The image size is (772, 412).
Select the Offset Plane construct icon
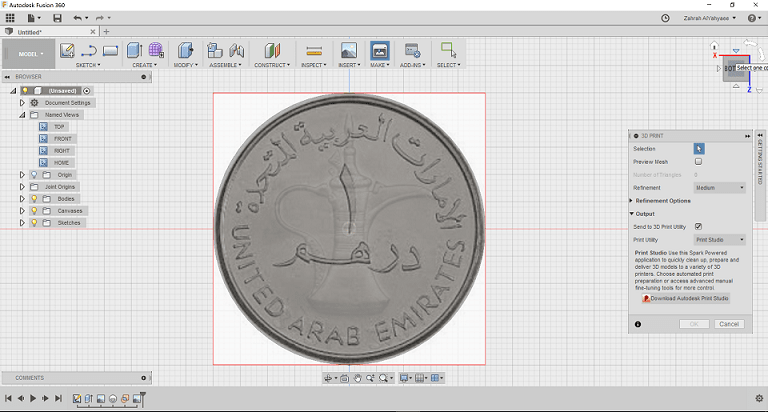(272, 50)
